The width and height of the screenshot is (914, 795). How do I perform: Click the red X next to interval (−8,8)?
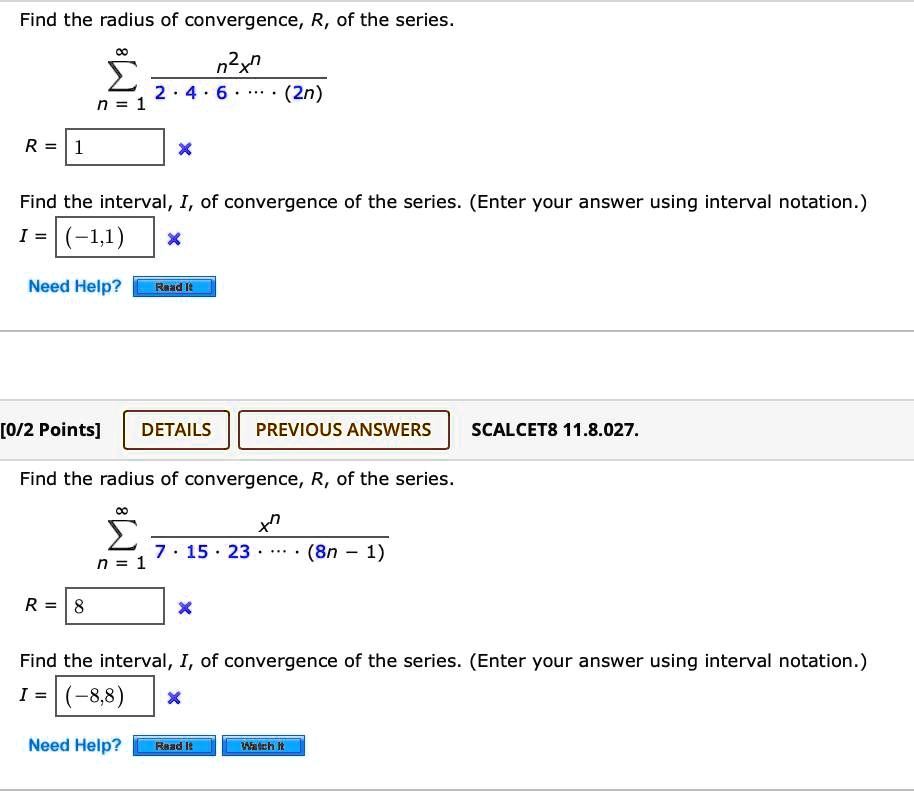coord(173,697)
